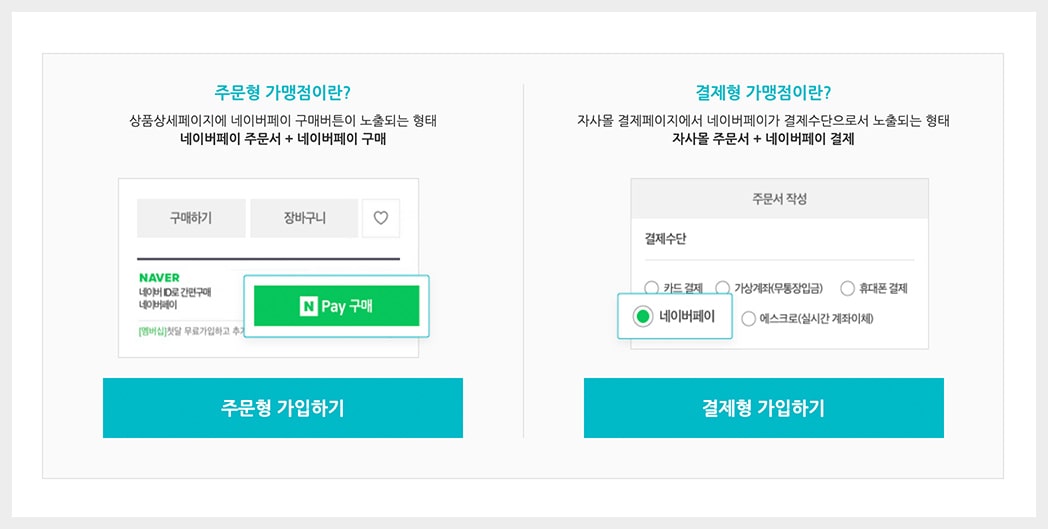This screenshot has height=529, width=1048.
Task: Click the 결제수단 section label
Action: 666,239
